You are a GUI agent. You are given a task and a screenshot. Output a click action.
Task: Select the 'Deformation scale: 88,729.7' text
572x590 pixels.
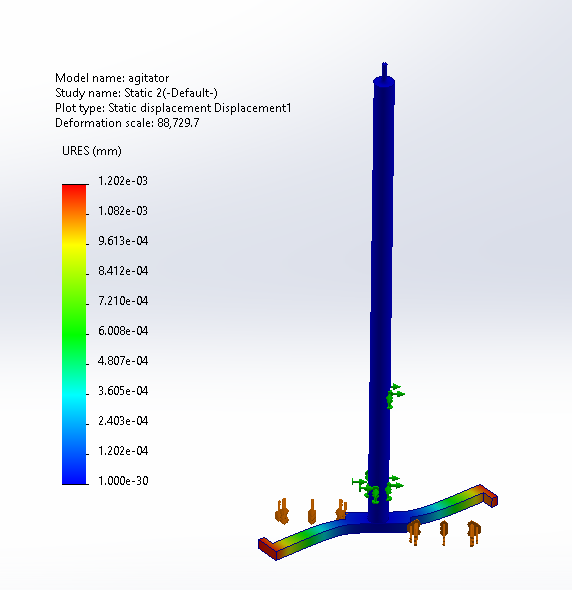click(x=127, y=123)
